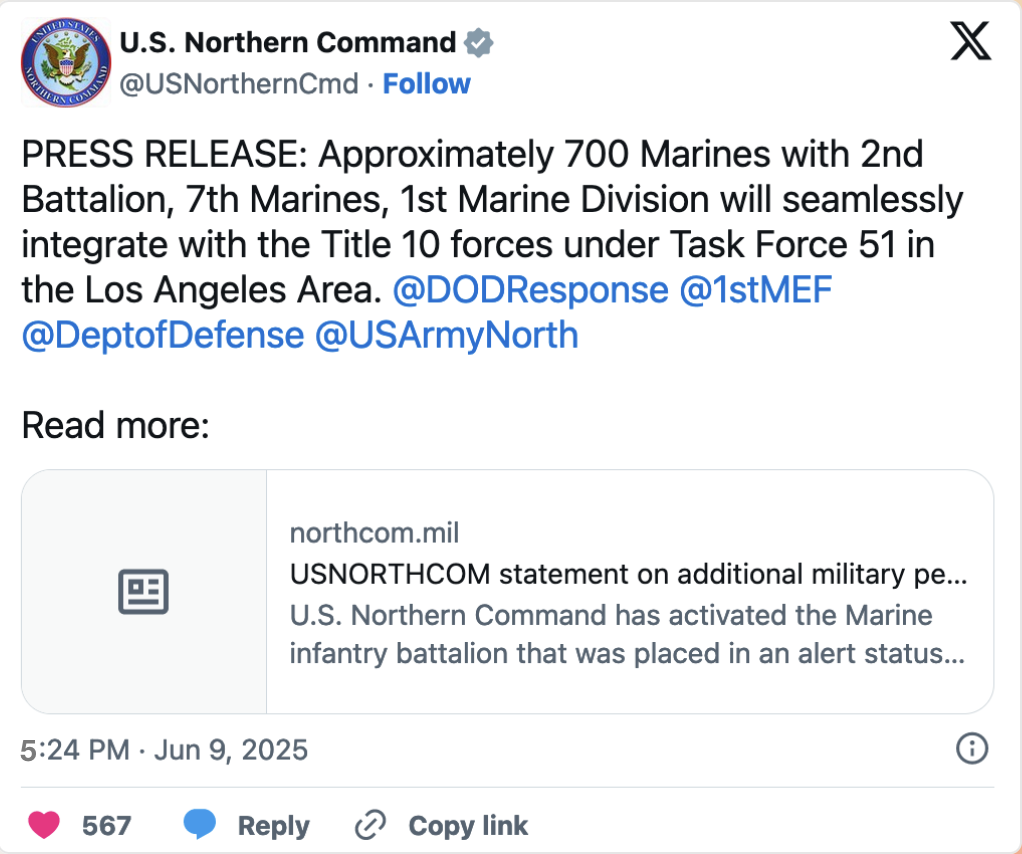Click the U.S. Northern Command seal avatar

[66, 63]
